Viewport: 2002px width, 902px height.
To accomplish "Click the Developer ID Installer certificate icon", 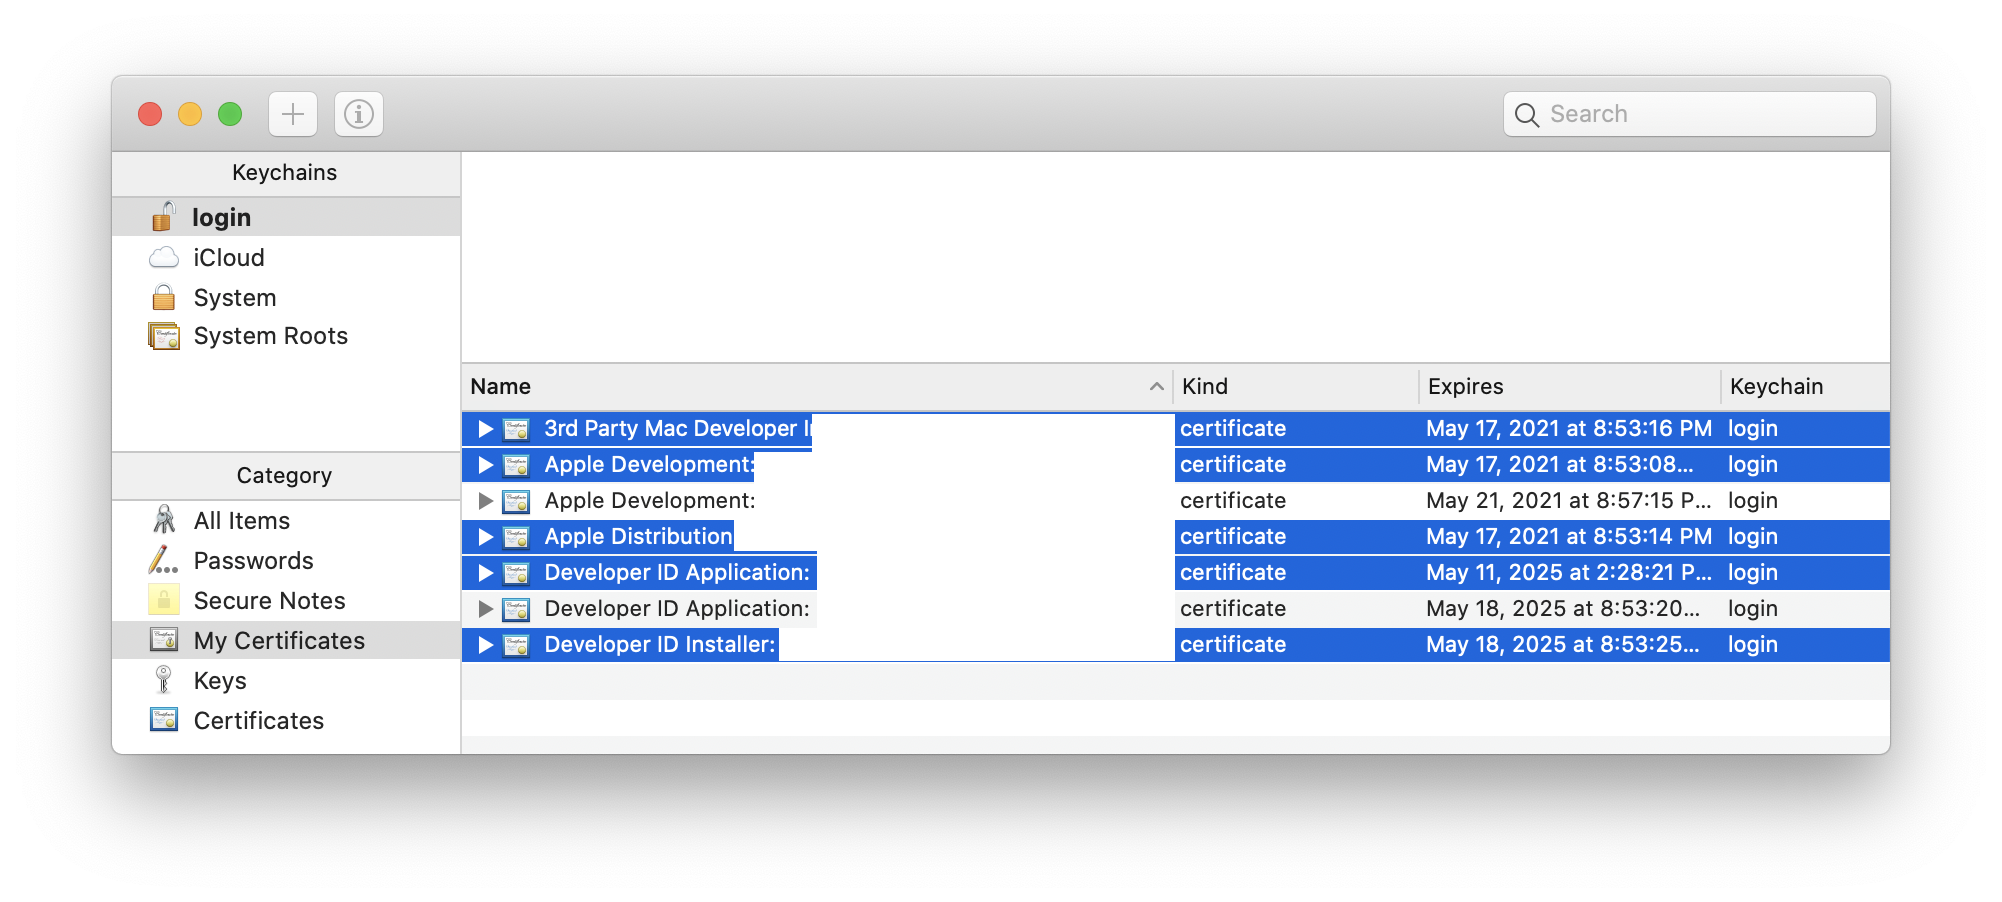I will coord(516,645).
